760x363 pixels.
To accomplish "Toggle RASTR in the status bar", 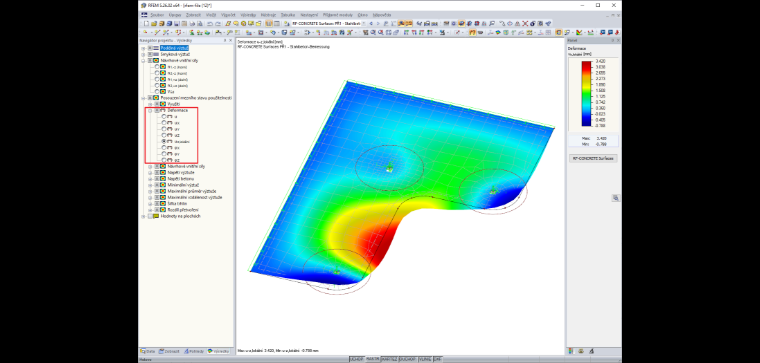I will (372, 359).
